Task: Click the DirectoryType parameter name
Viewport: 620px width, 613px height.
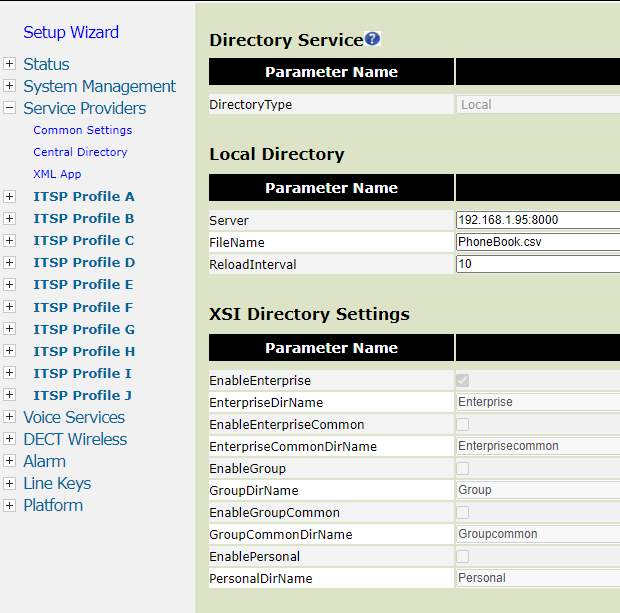Action: click(250, 105)
